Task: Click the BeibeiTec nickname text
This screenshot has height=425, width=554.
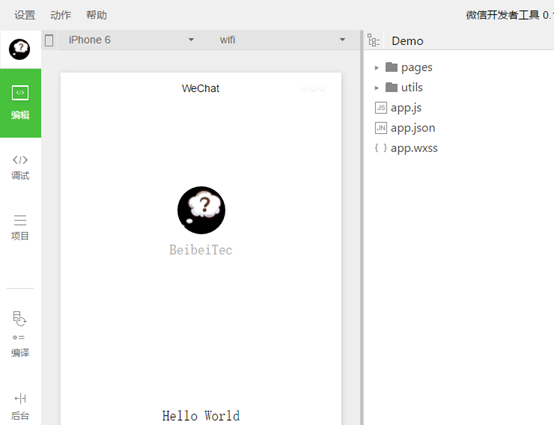Action: point(201,250)
